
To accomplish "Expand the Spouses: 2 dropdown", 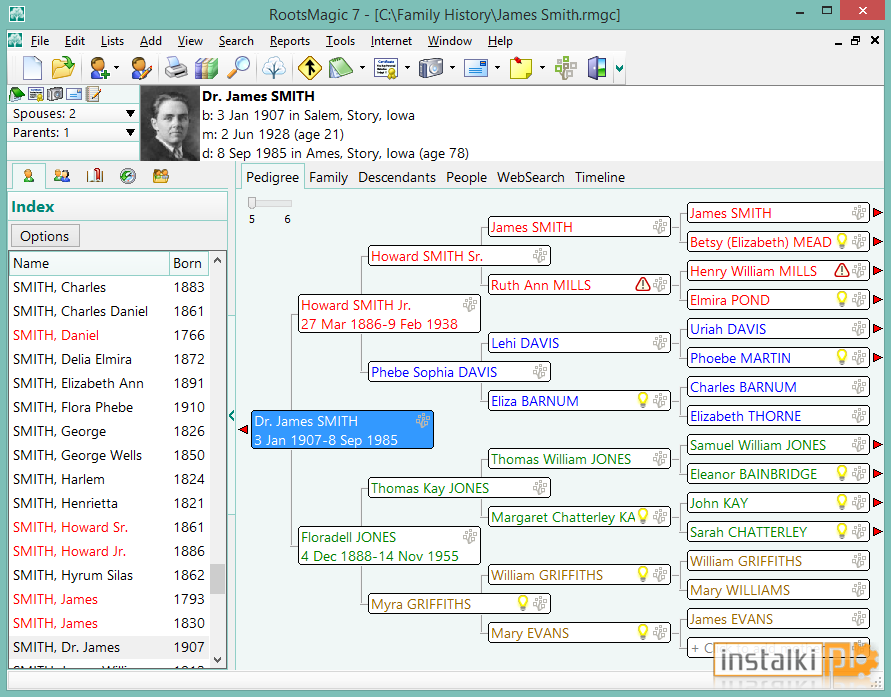I will [130, 114].
